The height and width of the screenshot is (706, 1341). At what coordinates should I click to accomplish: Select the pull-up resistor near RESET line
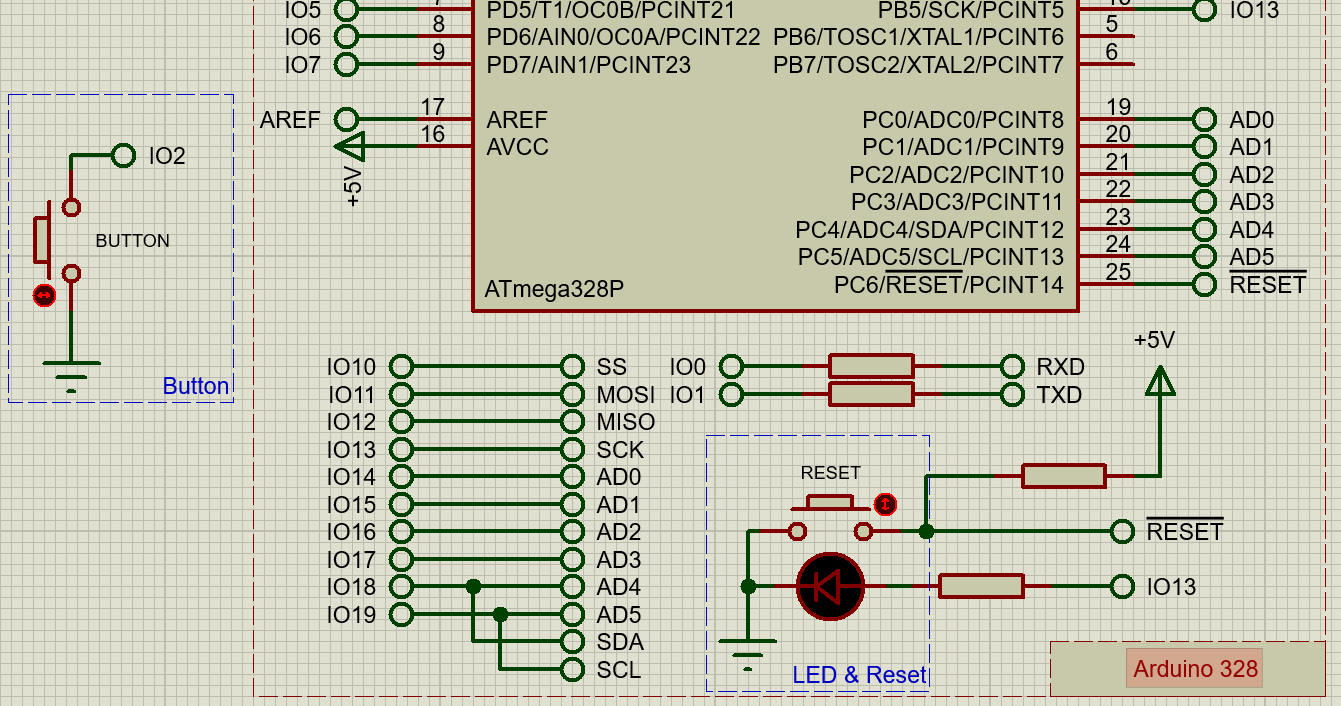[x=1064, y=476]
